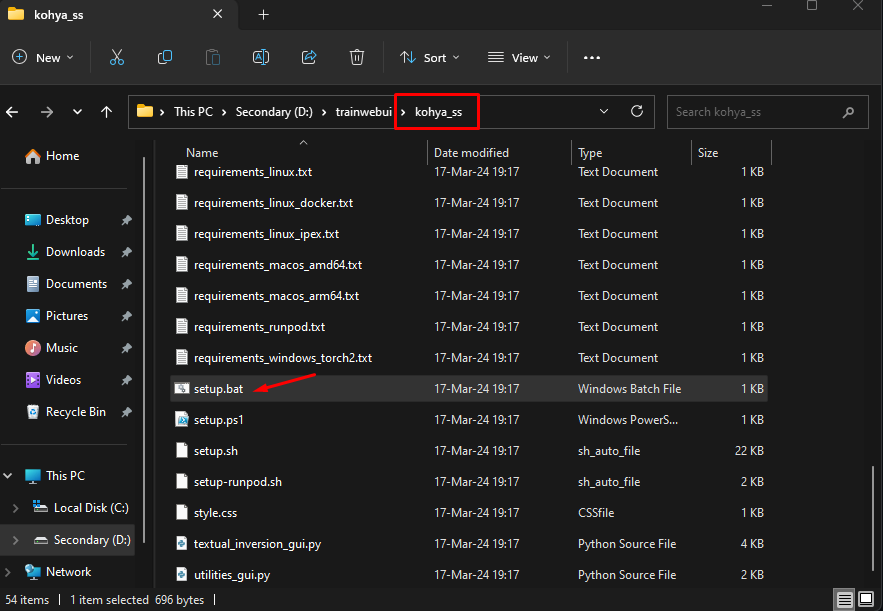This screenshot has height=611, width=883.
Task: Open the See more ellipsis menu
Action: [x=591, y=58]
